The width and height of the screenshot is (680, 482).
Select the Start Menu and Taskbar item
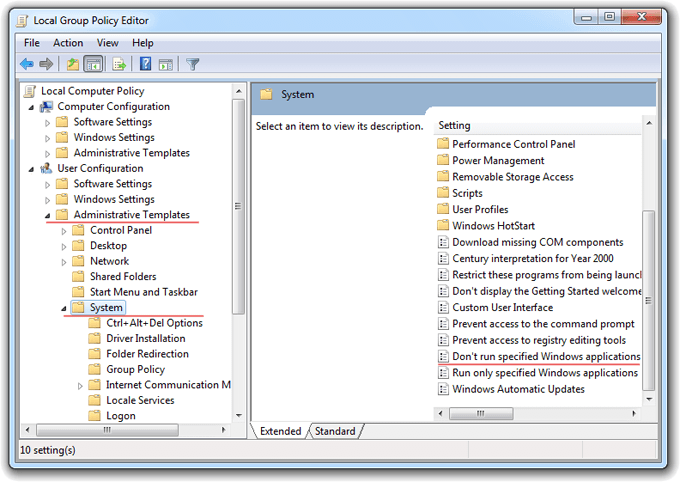tap(144, 292)
